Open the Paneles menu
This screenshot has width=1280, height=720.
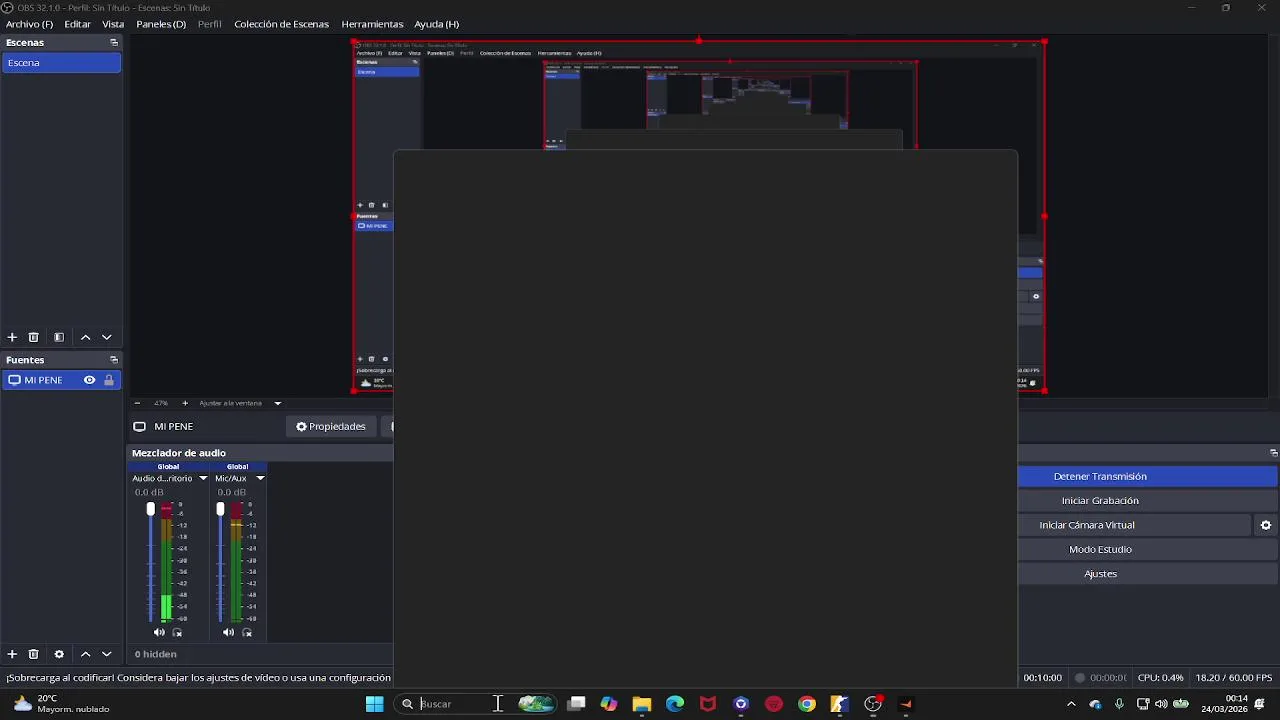161,24
